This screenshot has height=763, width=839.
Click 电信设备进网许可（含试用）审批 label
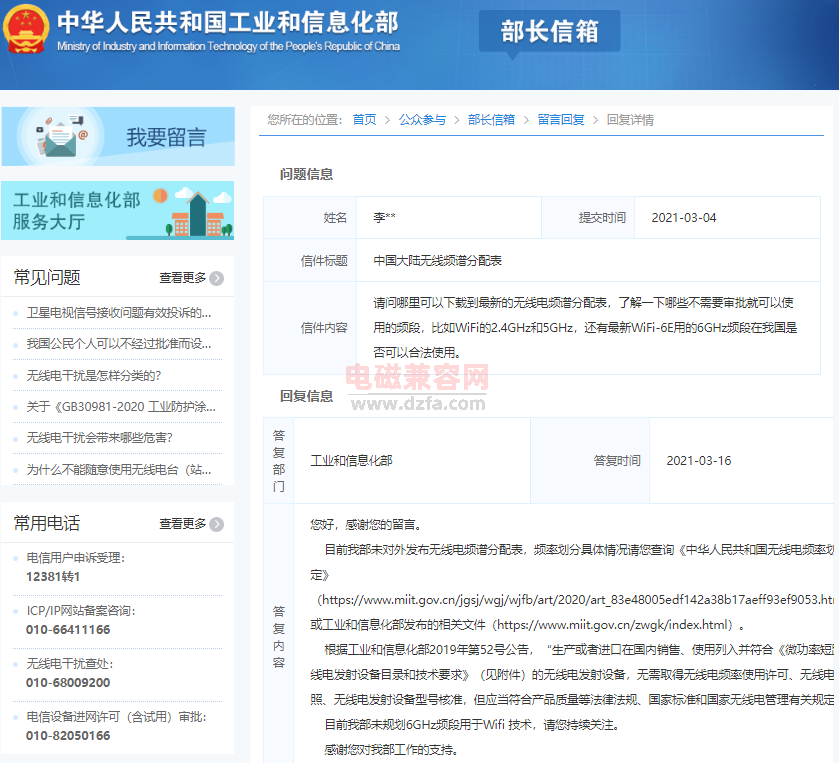tap(117, 717)
